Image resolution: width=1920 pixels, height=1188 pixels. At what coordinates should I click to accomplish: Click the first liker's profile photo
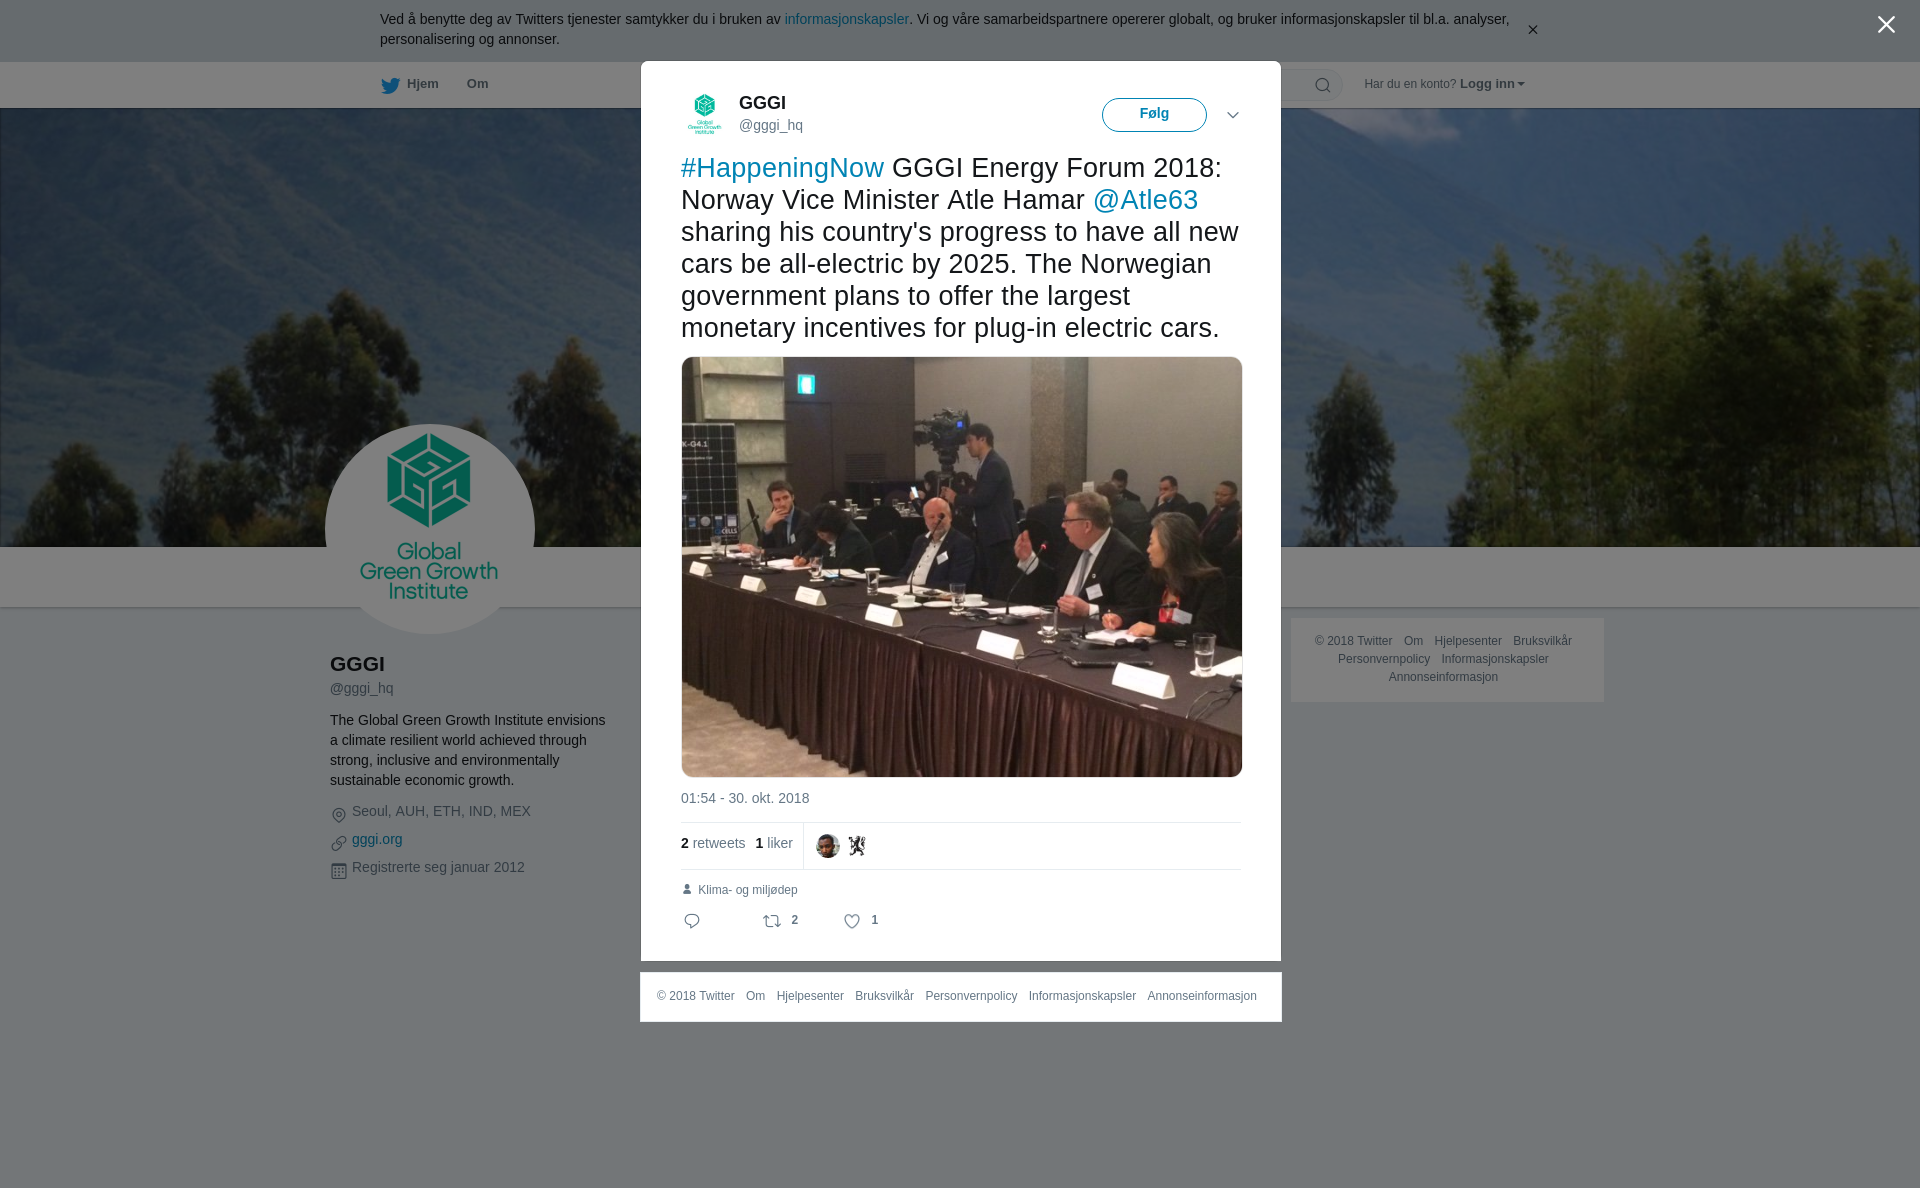828,846
